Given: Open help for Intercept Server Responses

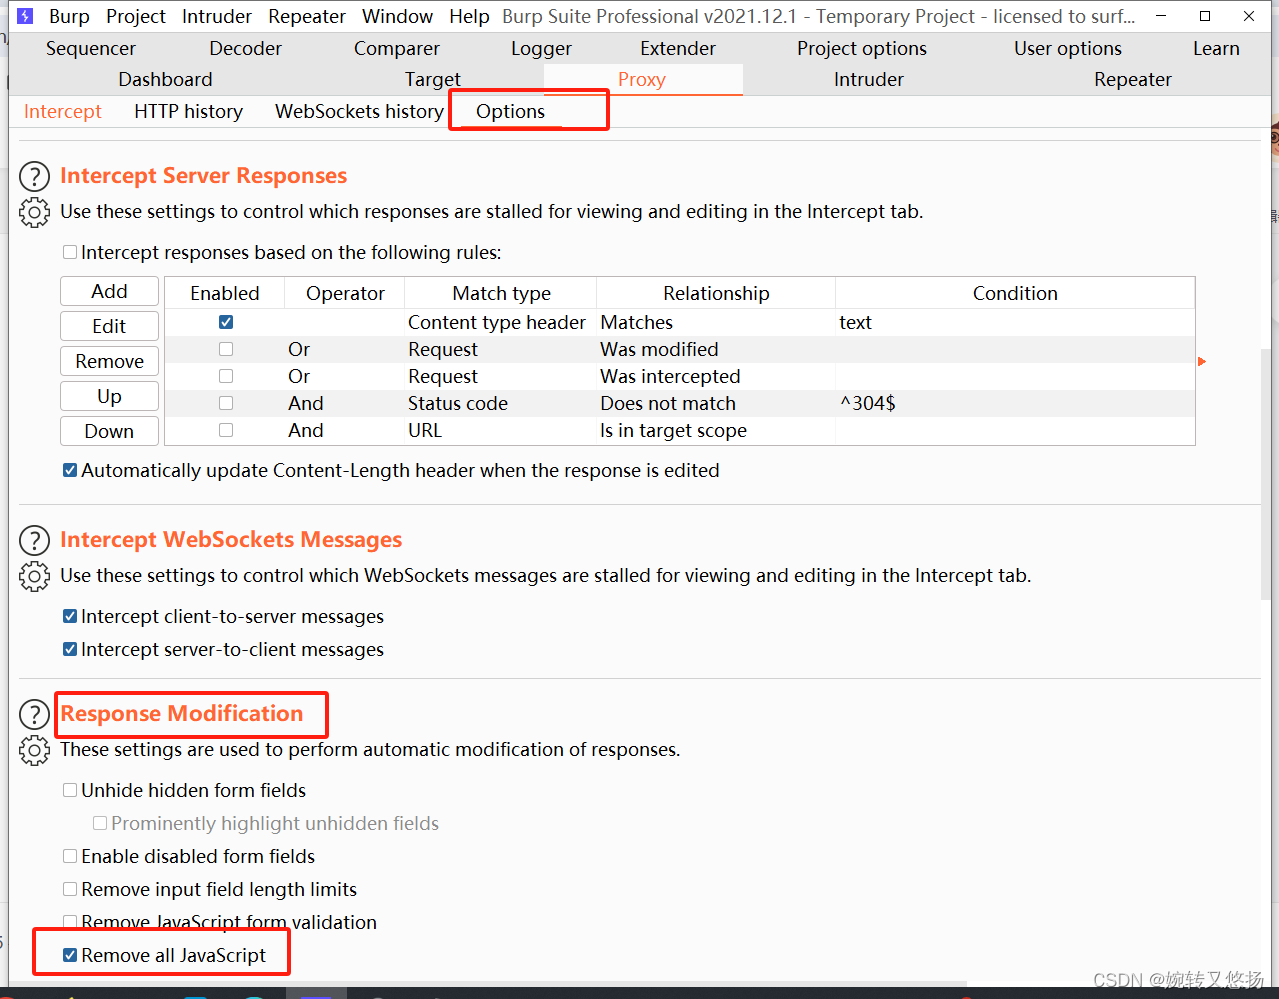Looking at the screenshot, I should (34, 177).
